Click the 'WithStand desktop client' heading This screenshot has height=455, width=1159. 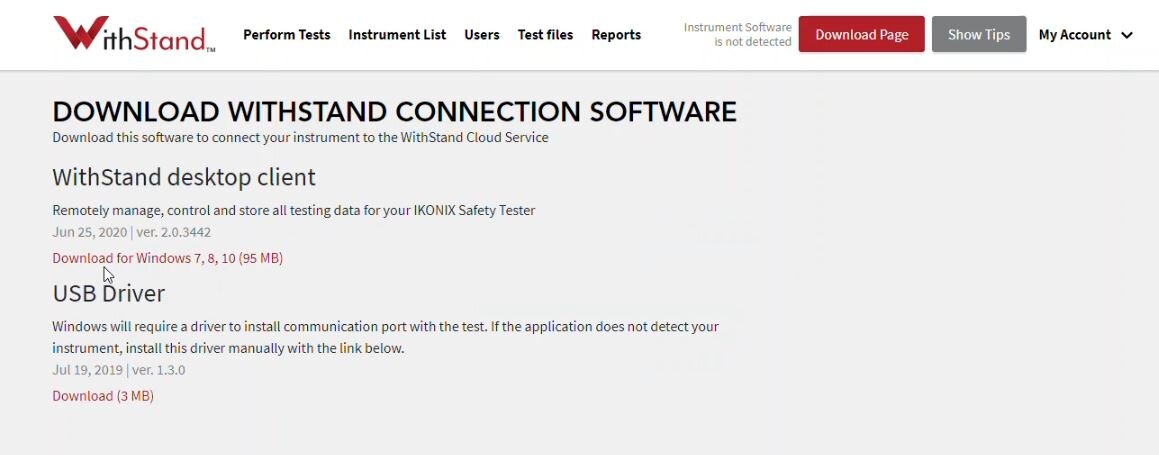click(184, 177)
